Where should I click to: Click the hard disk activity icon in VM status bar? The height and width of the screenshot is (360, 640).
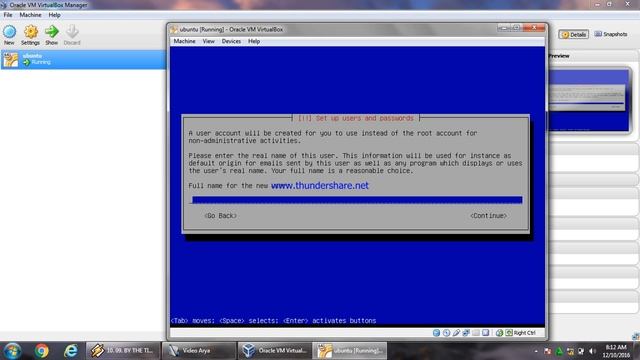pyautogui.click(x=436, y=333)
